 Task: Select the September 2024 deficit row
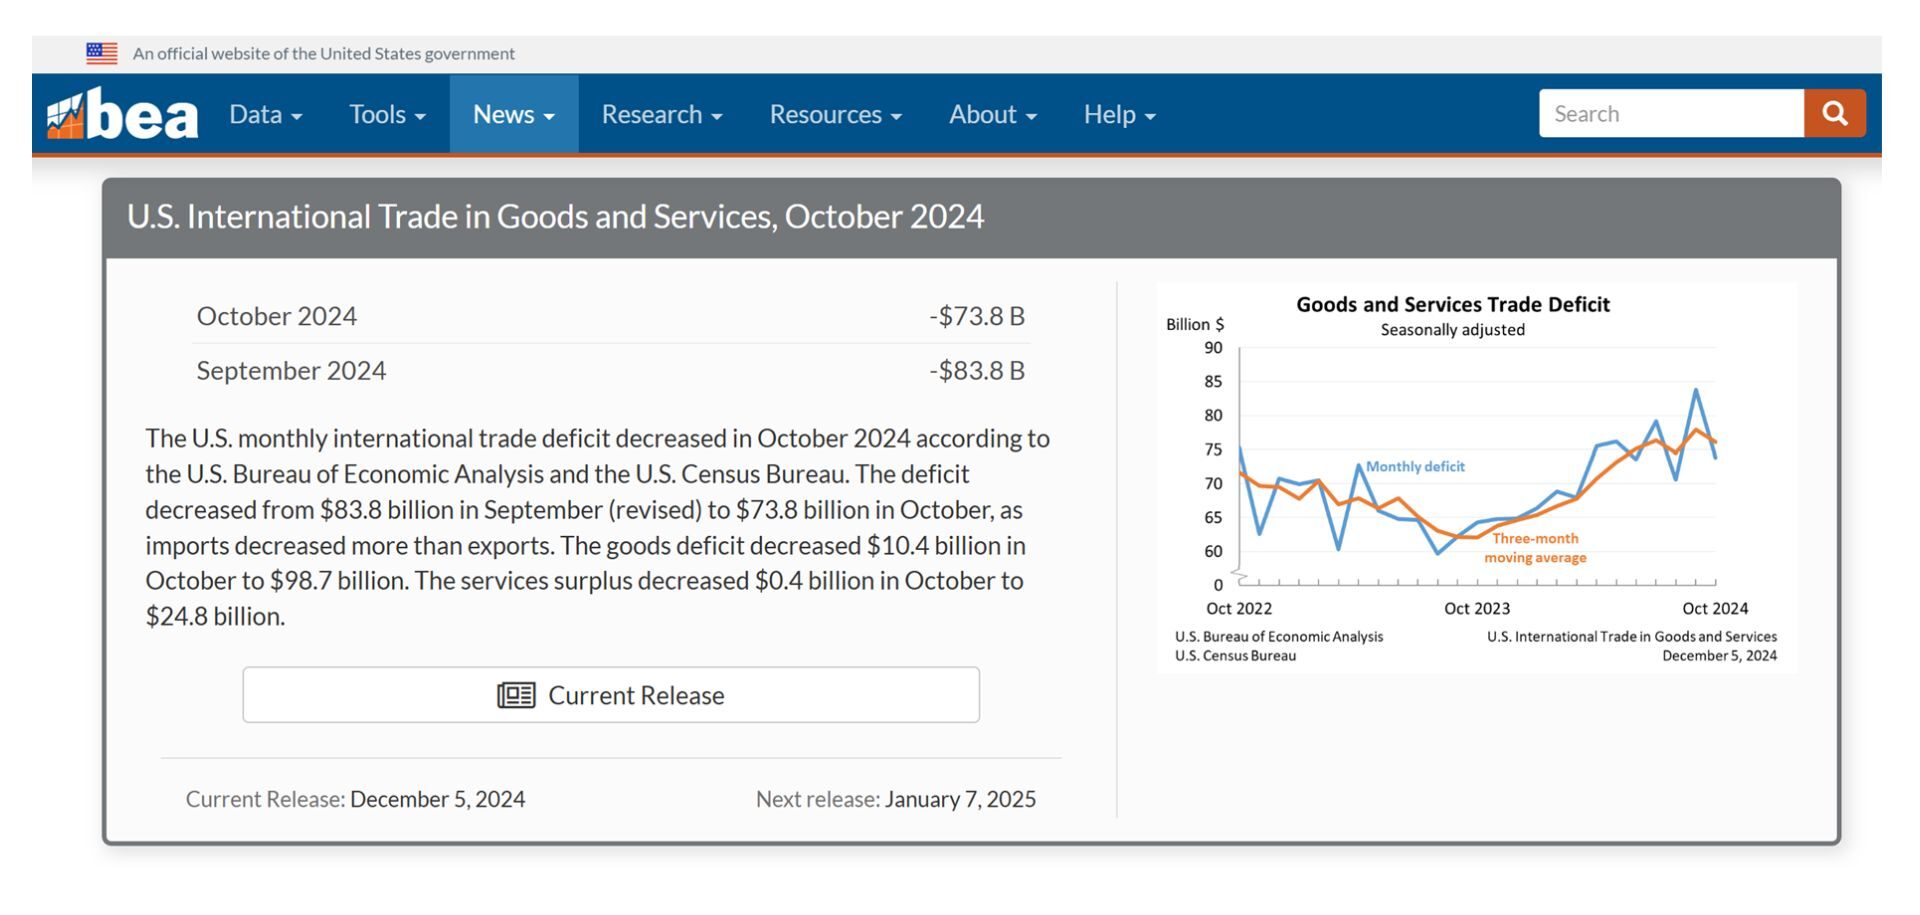tap(610, 371)
